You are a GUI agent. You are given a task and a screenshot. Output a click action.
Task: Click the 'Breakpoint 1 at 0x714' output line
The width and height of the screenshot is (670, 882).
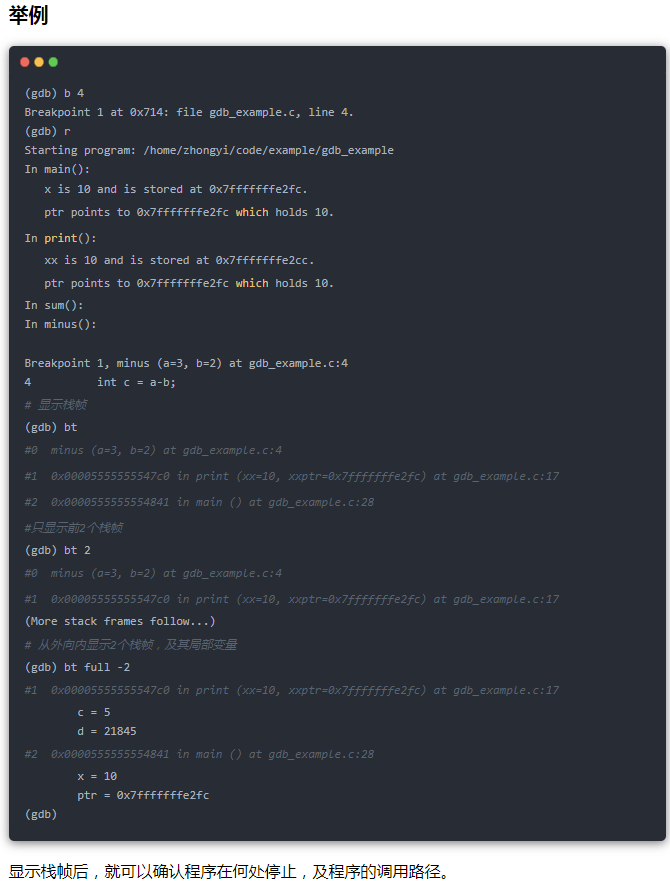189,112
